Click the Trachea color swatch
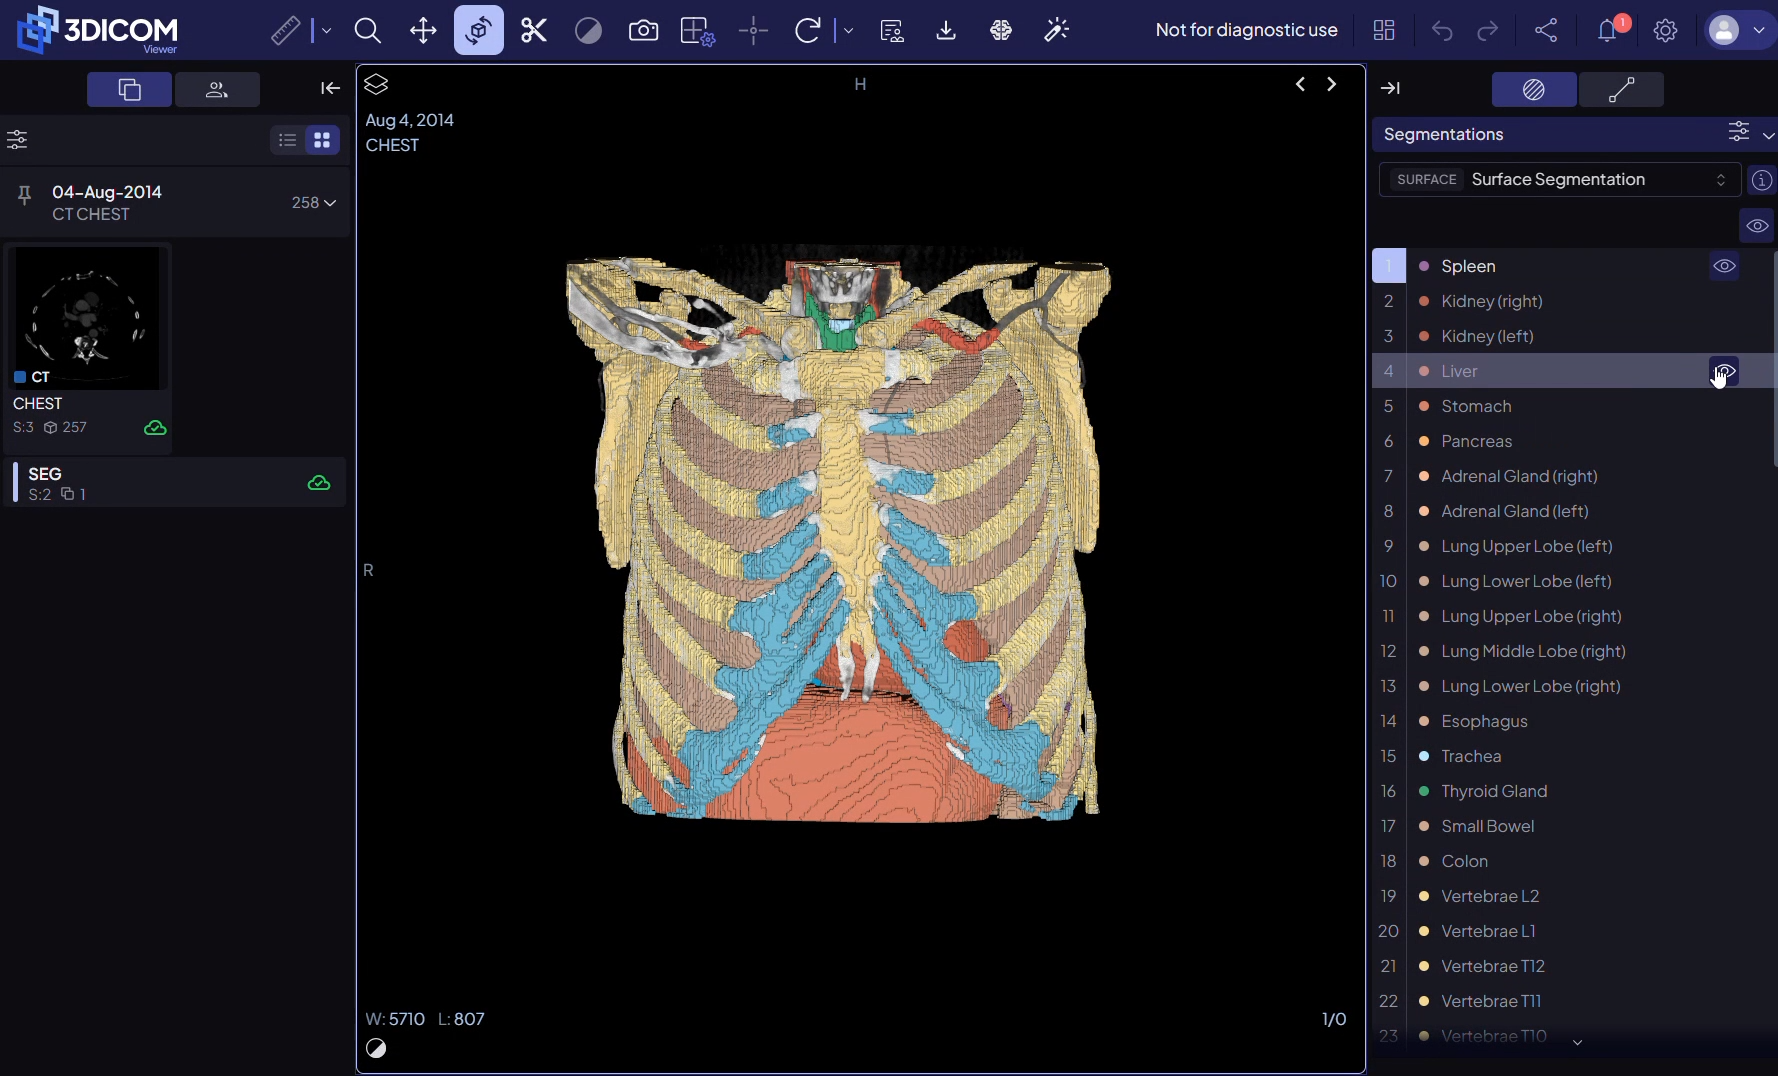The height and width of the screenshot is (1076, 1778). coord(1424,756)
